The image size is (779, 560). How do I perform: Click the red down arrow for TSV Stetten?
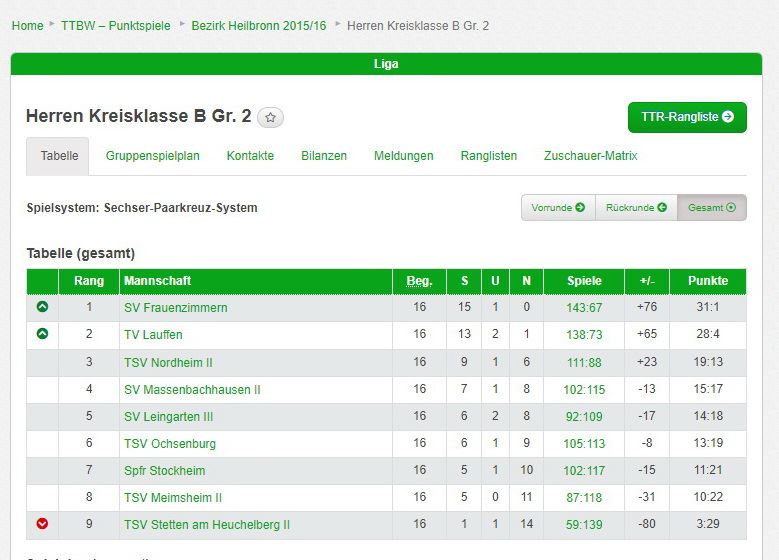(x=42, y=524)
